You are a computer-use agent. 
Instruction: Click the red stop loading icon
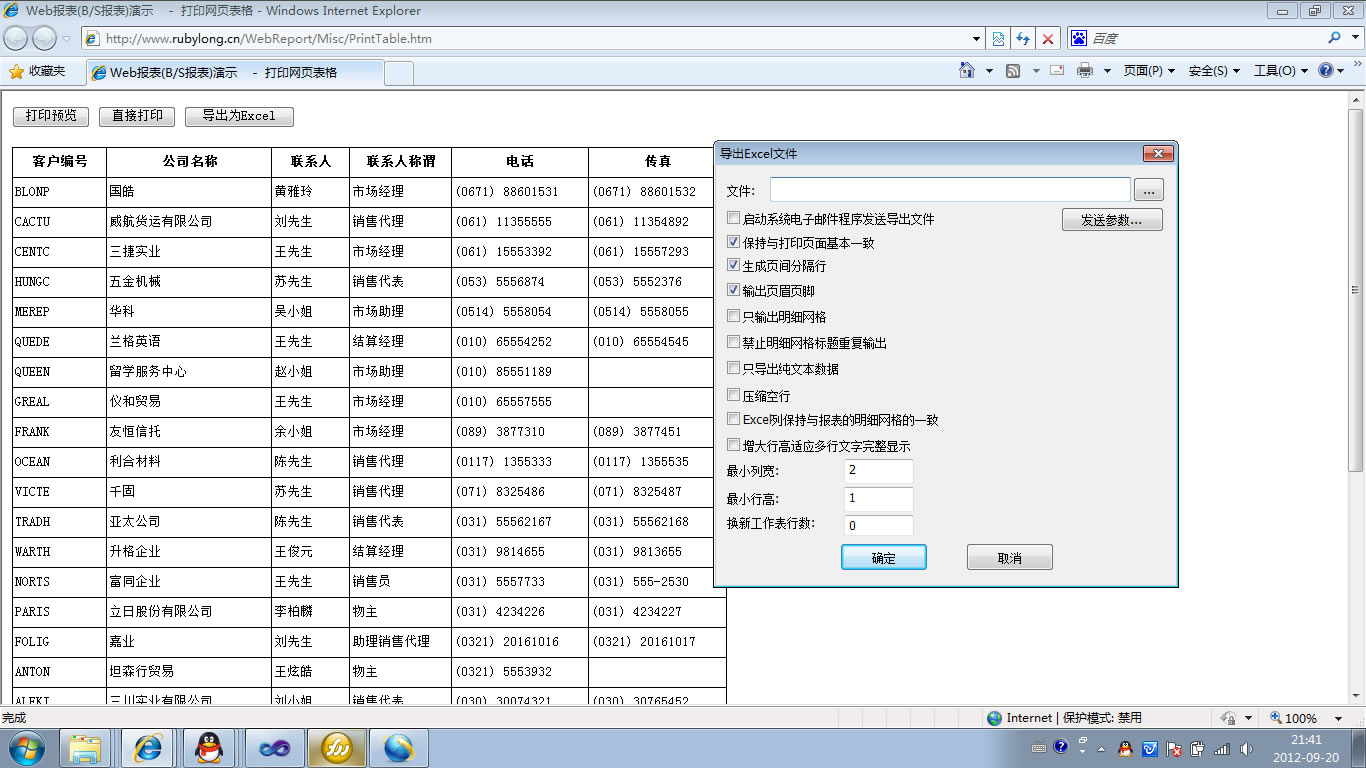pos(1048,39)
